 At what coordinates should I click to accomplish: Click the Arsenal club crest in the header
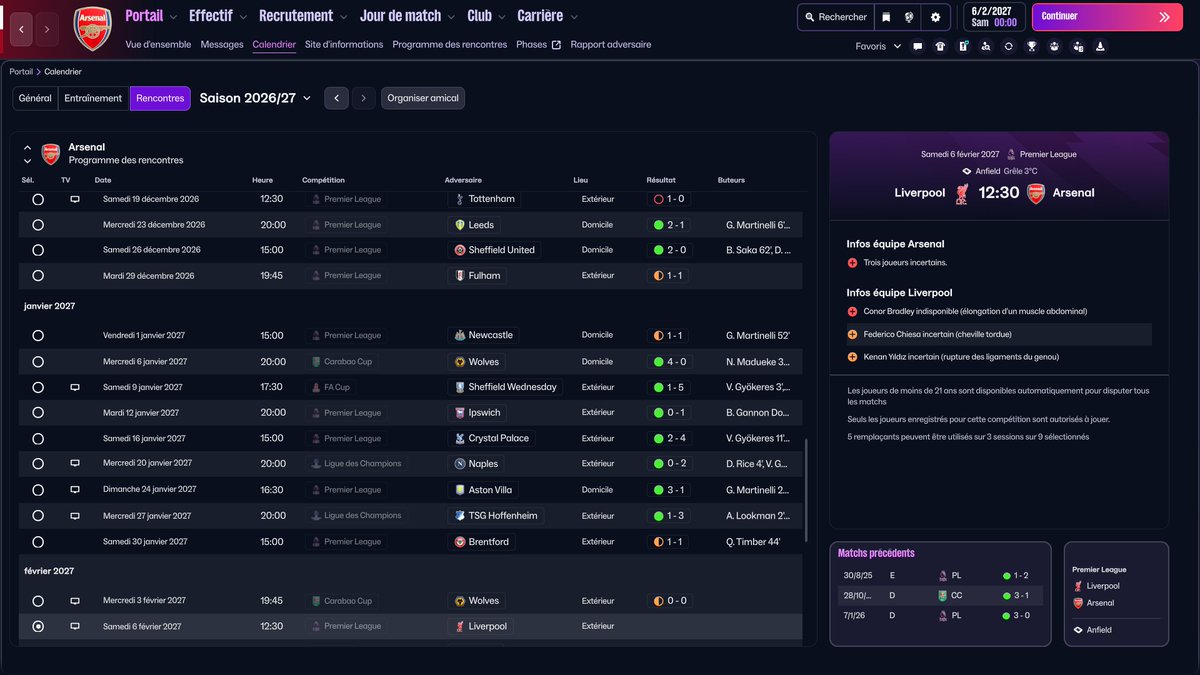point(93,29)
